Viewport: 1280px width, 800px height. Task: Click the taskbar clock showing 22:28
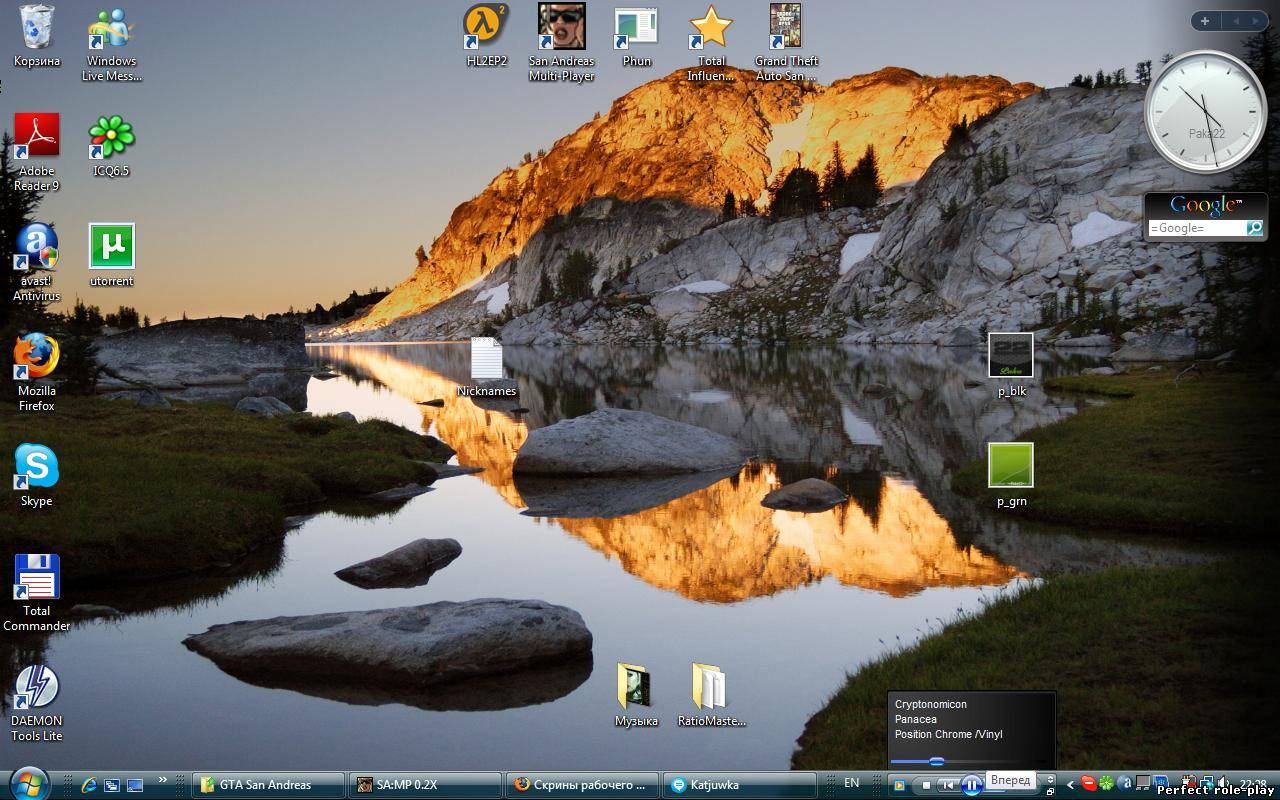pyautogui.click(x=1253, y=783)
